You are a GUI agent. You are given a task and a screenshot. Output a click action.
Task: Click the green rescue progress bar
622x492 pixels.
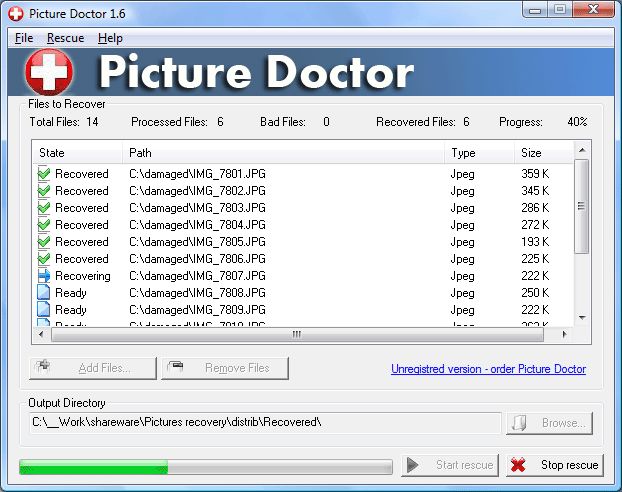click(x=206, y=467)
